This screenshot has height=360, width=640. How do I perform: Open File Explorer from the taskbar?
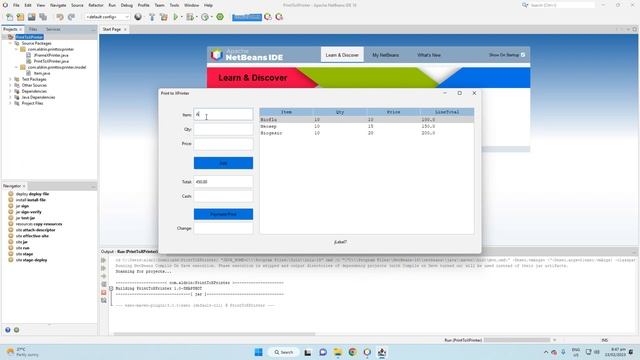338,352
